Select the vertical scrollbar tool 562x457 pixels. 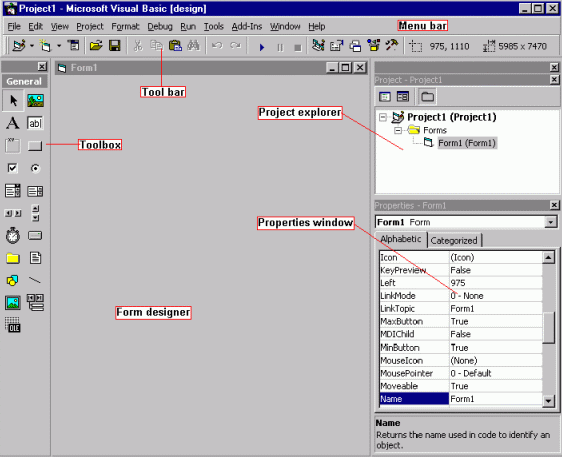click(35, 213)
